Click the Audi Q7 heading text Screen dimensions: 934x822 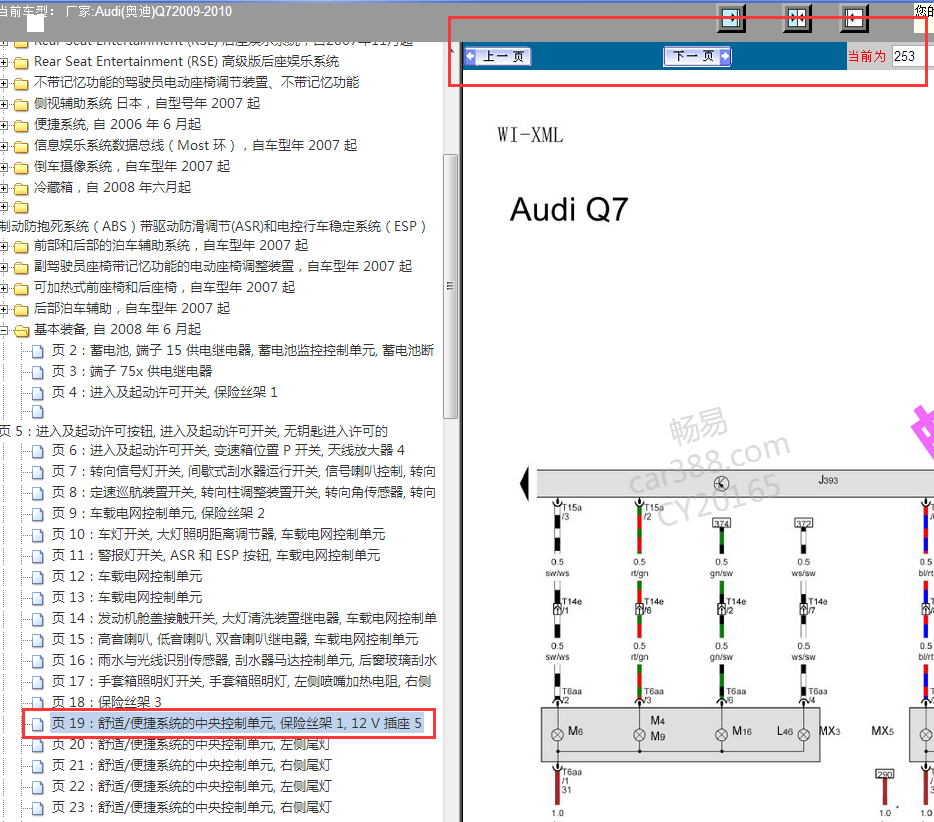click(x=569, y=210)
